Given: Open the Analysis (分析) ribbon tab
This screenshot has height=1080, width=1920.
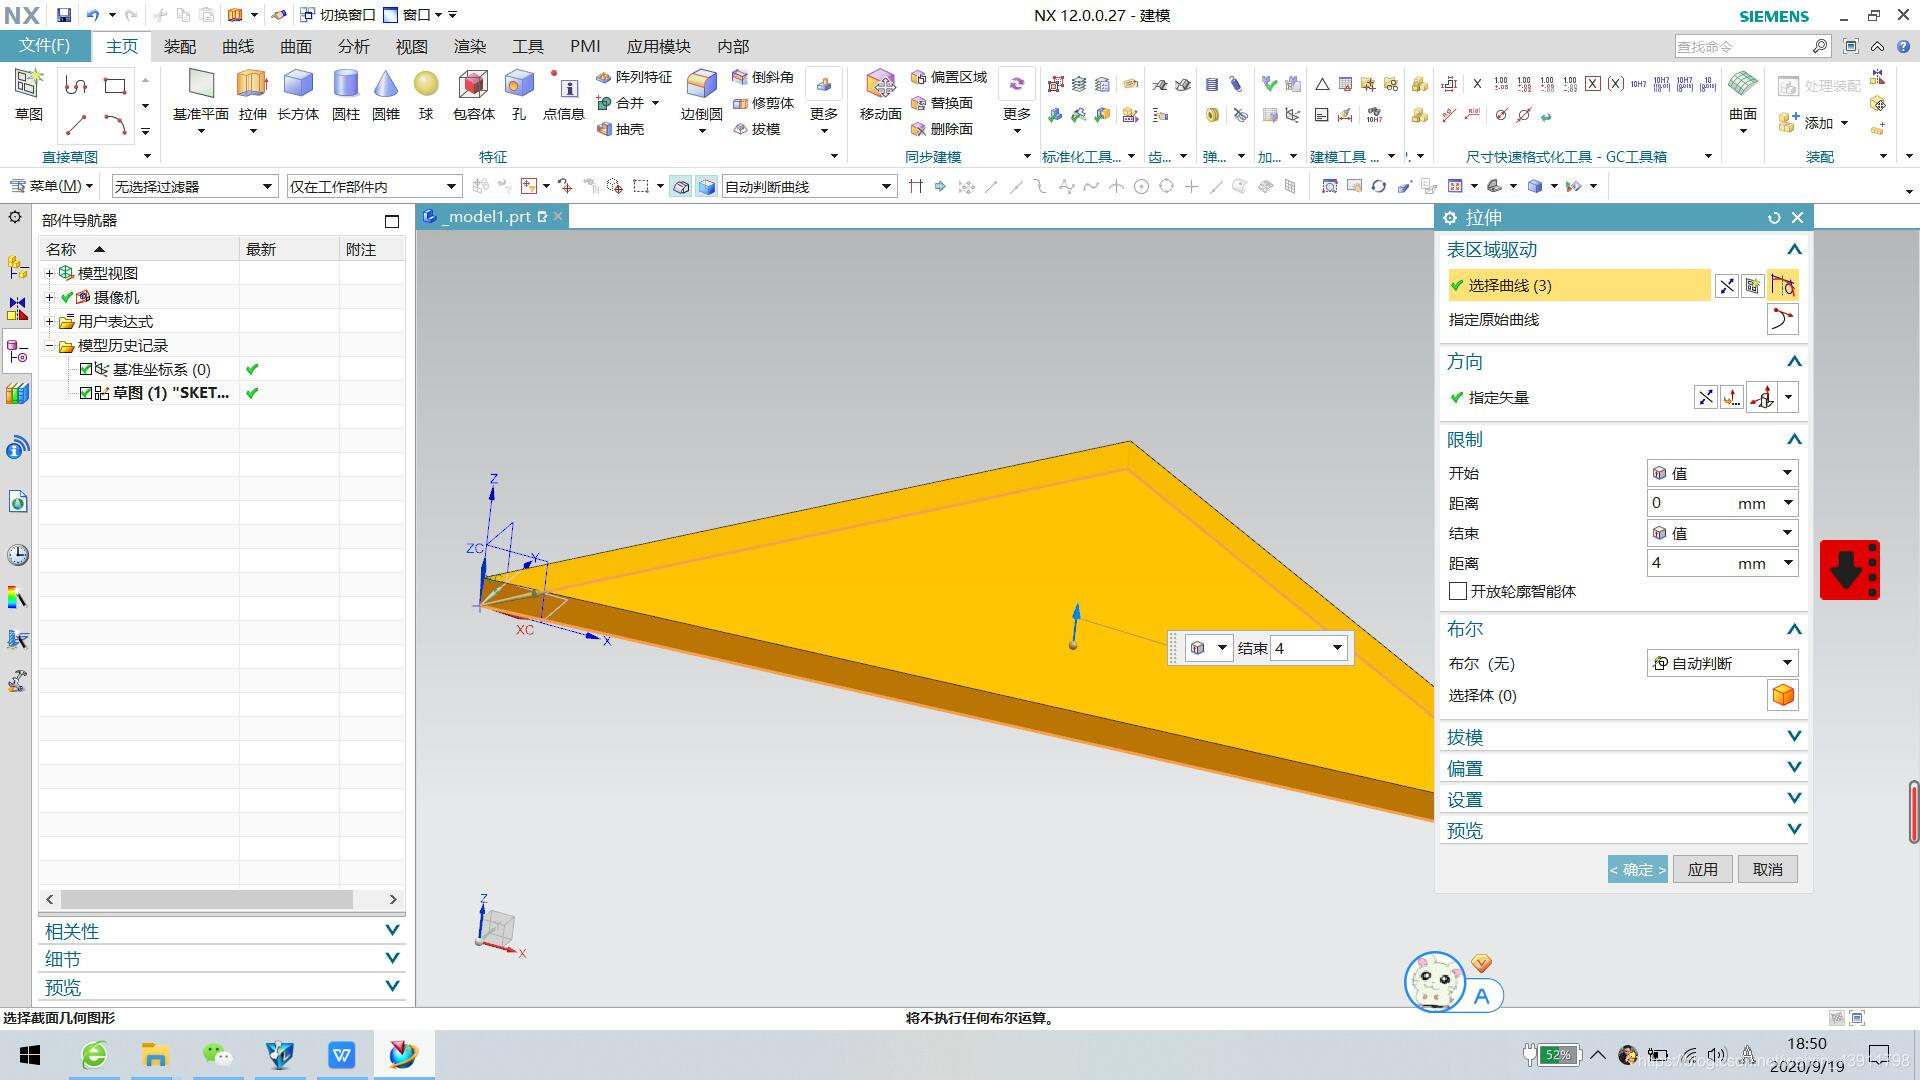Looking at the screenshot, I should pos(353,47).
